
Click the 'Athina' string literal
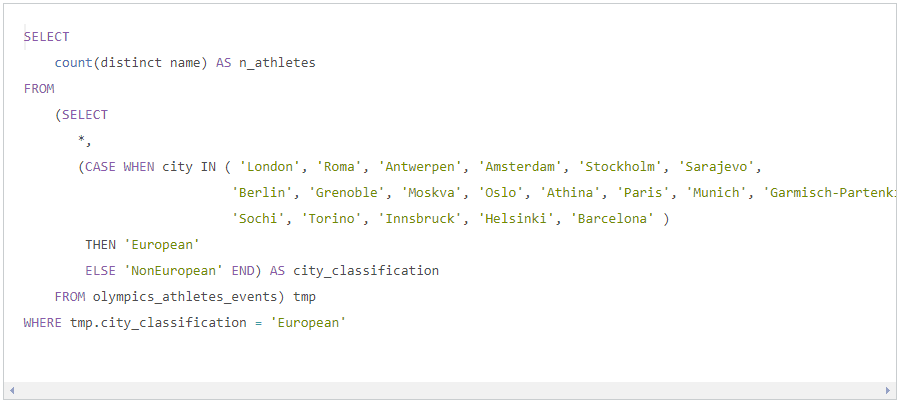(x=570, y=193)
